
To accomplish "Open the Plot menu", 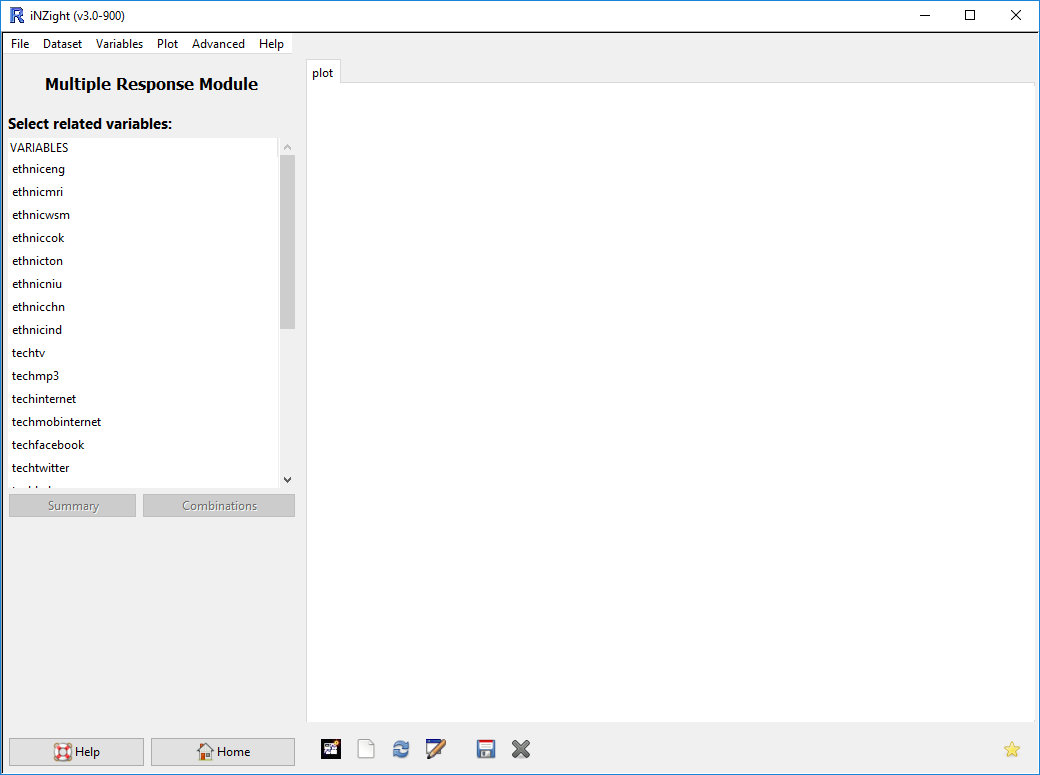I will [167, 44].
